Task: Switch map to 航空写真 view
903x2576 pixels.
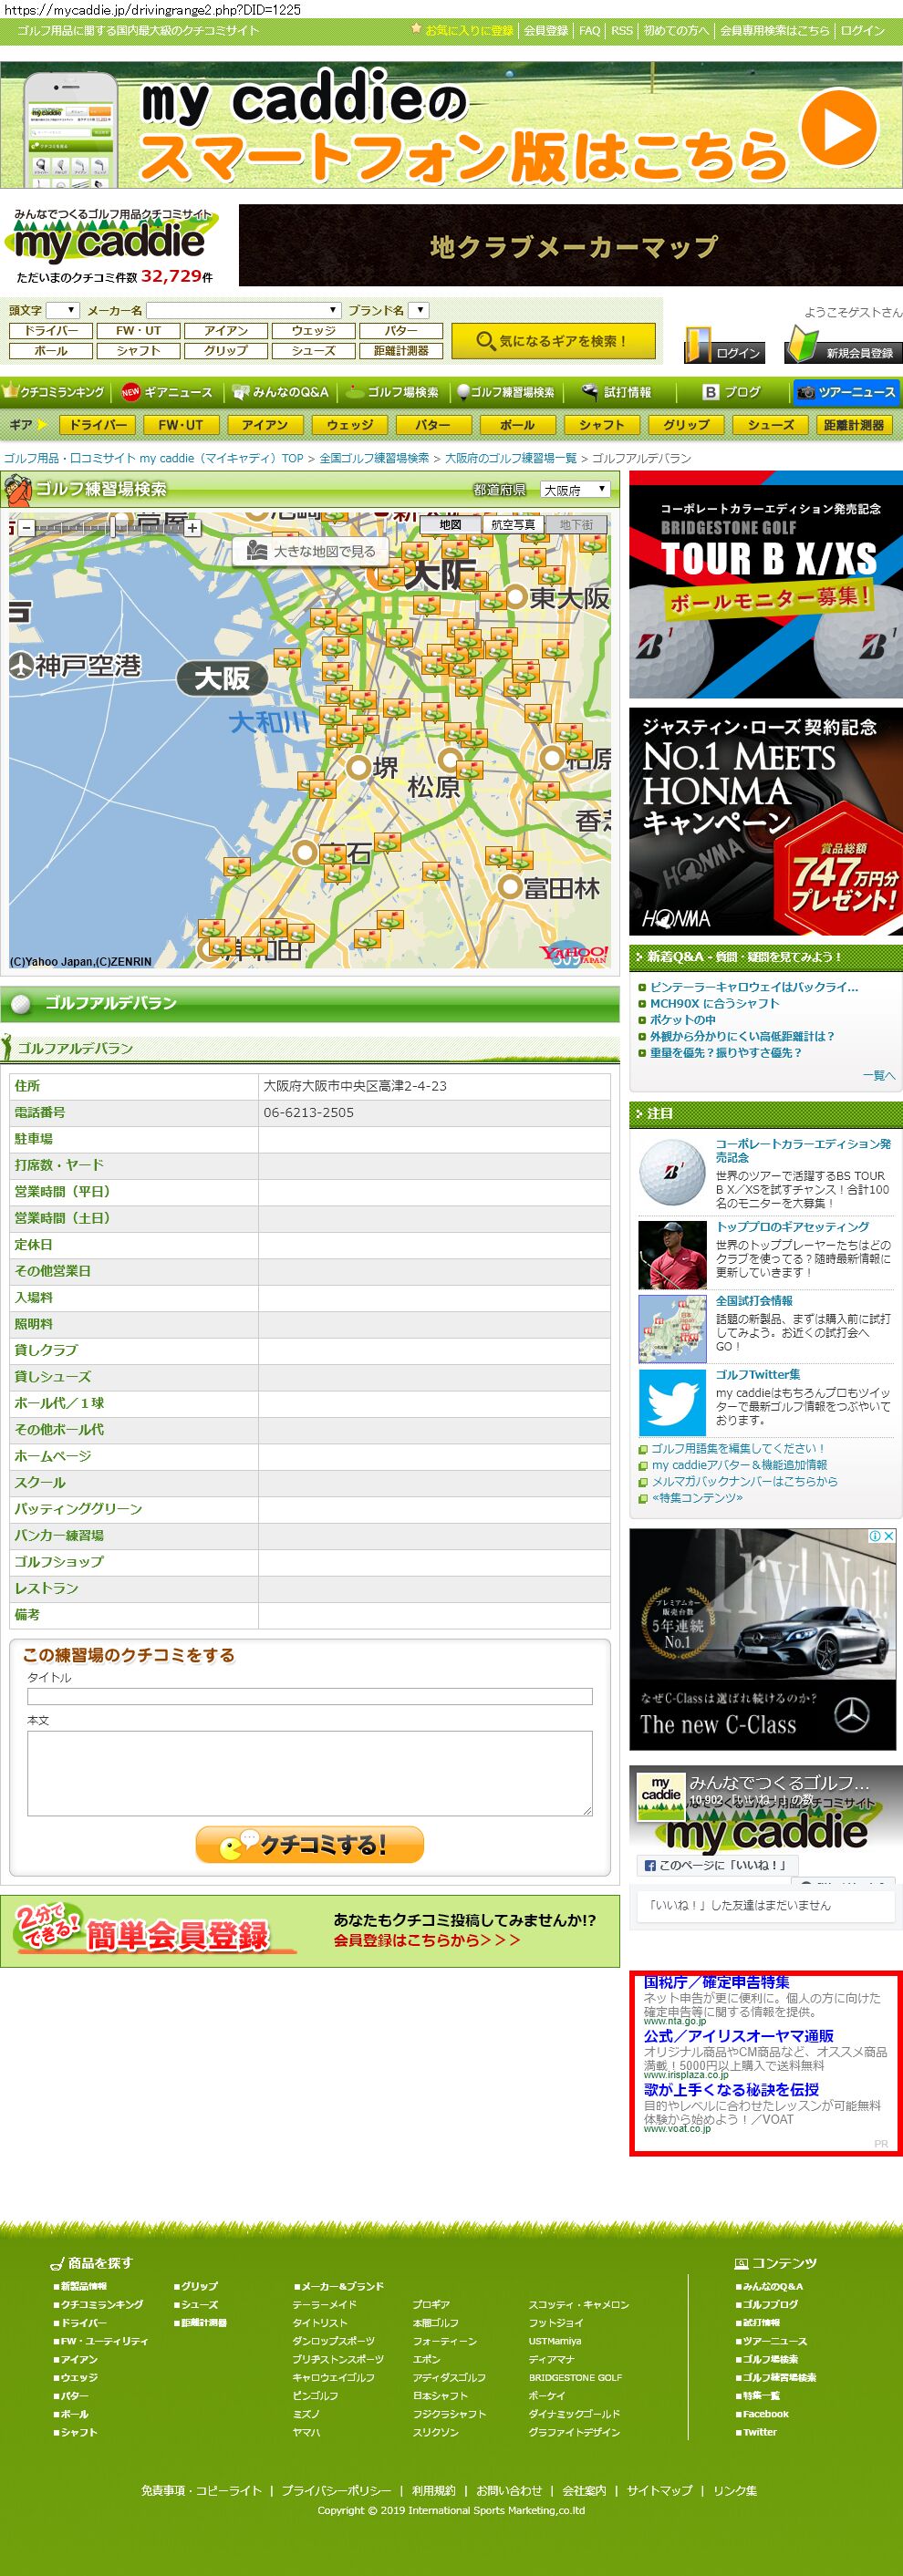Action: click(x=512, y=524)
